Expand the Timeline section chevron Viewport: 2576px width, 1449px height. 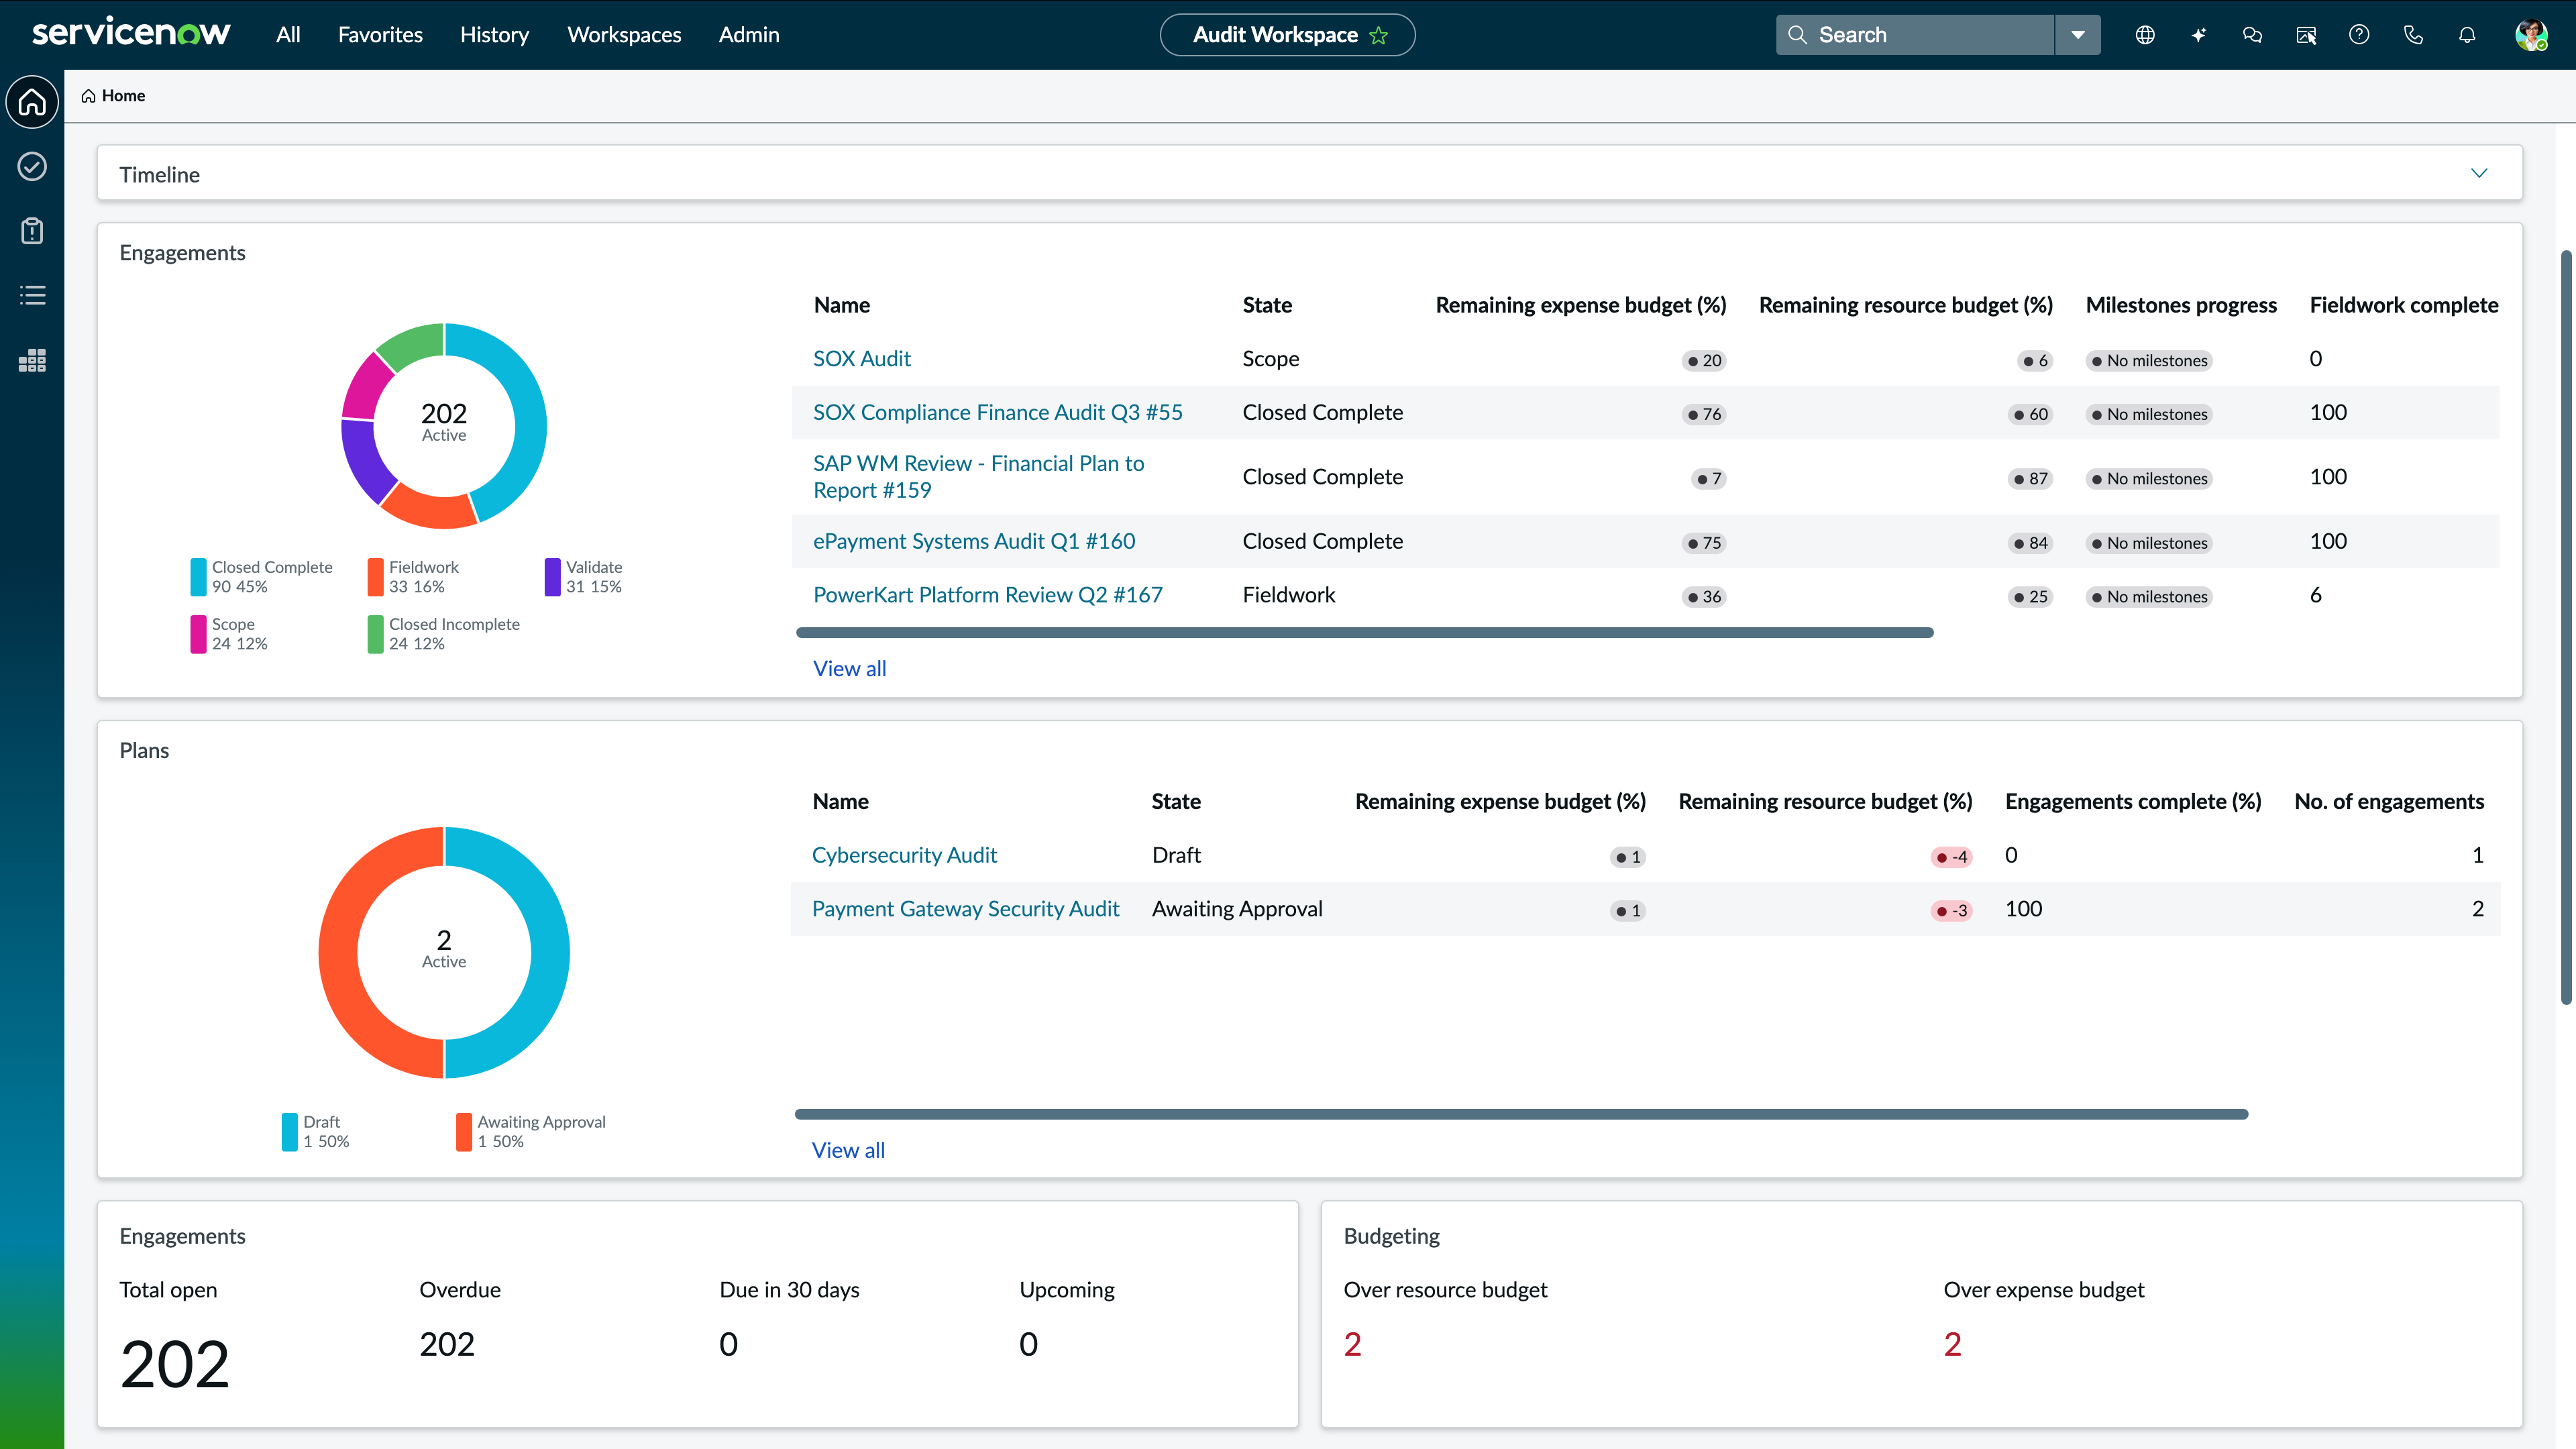(x=2479, y=173)
